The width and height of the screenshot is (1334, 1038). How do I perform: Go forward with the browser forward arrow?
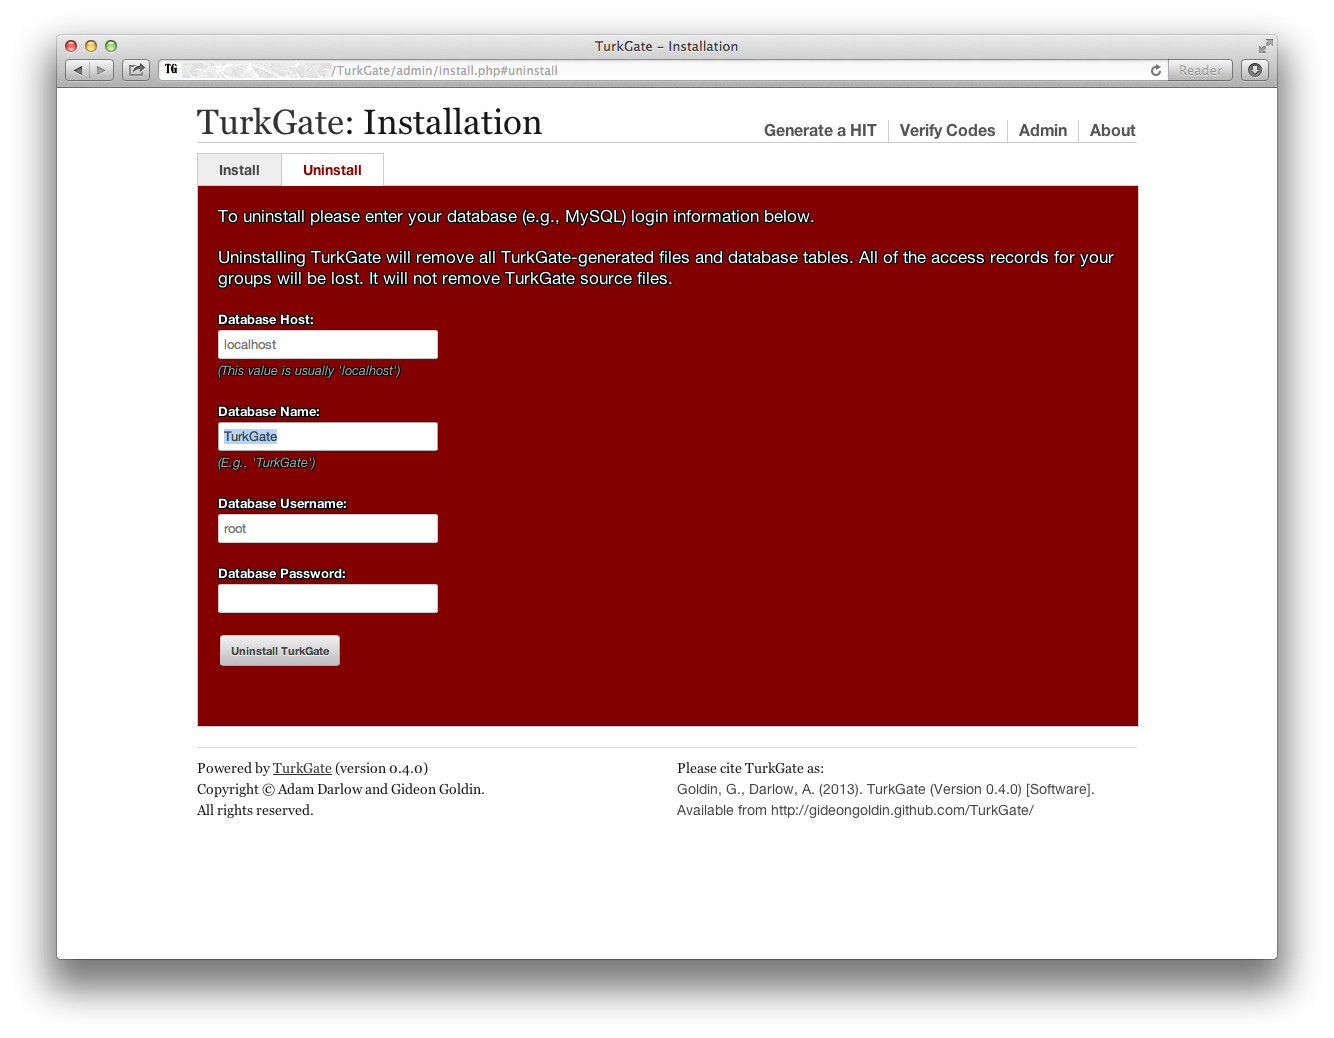(101, 70)
